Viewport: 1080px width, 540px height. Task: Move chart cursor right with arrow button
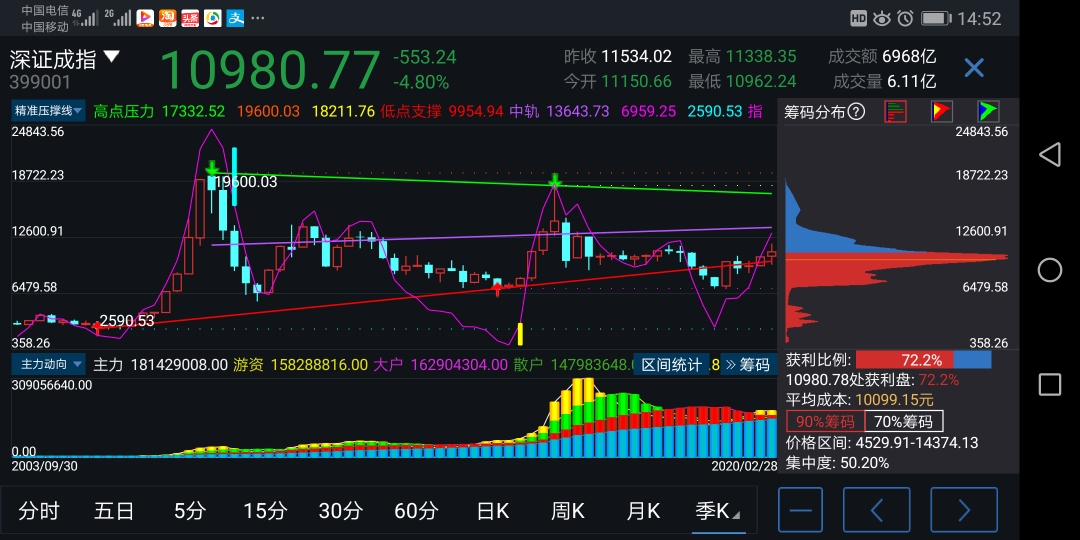(x=964, y=510)
